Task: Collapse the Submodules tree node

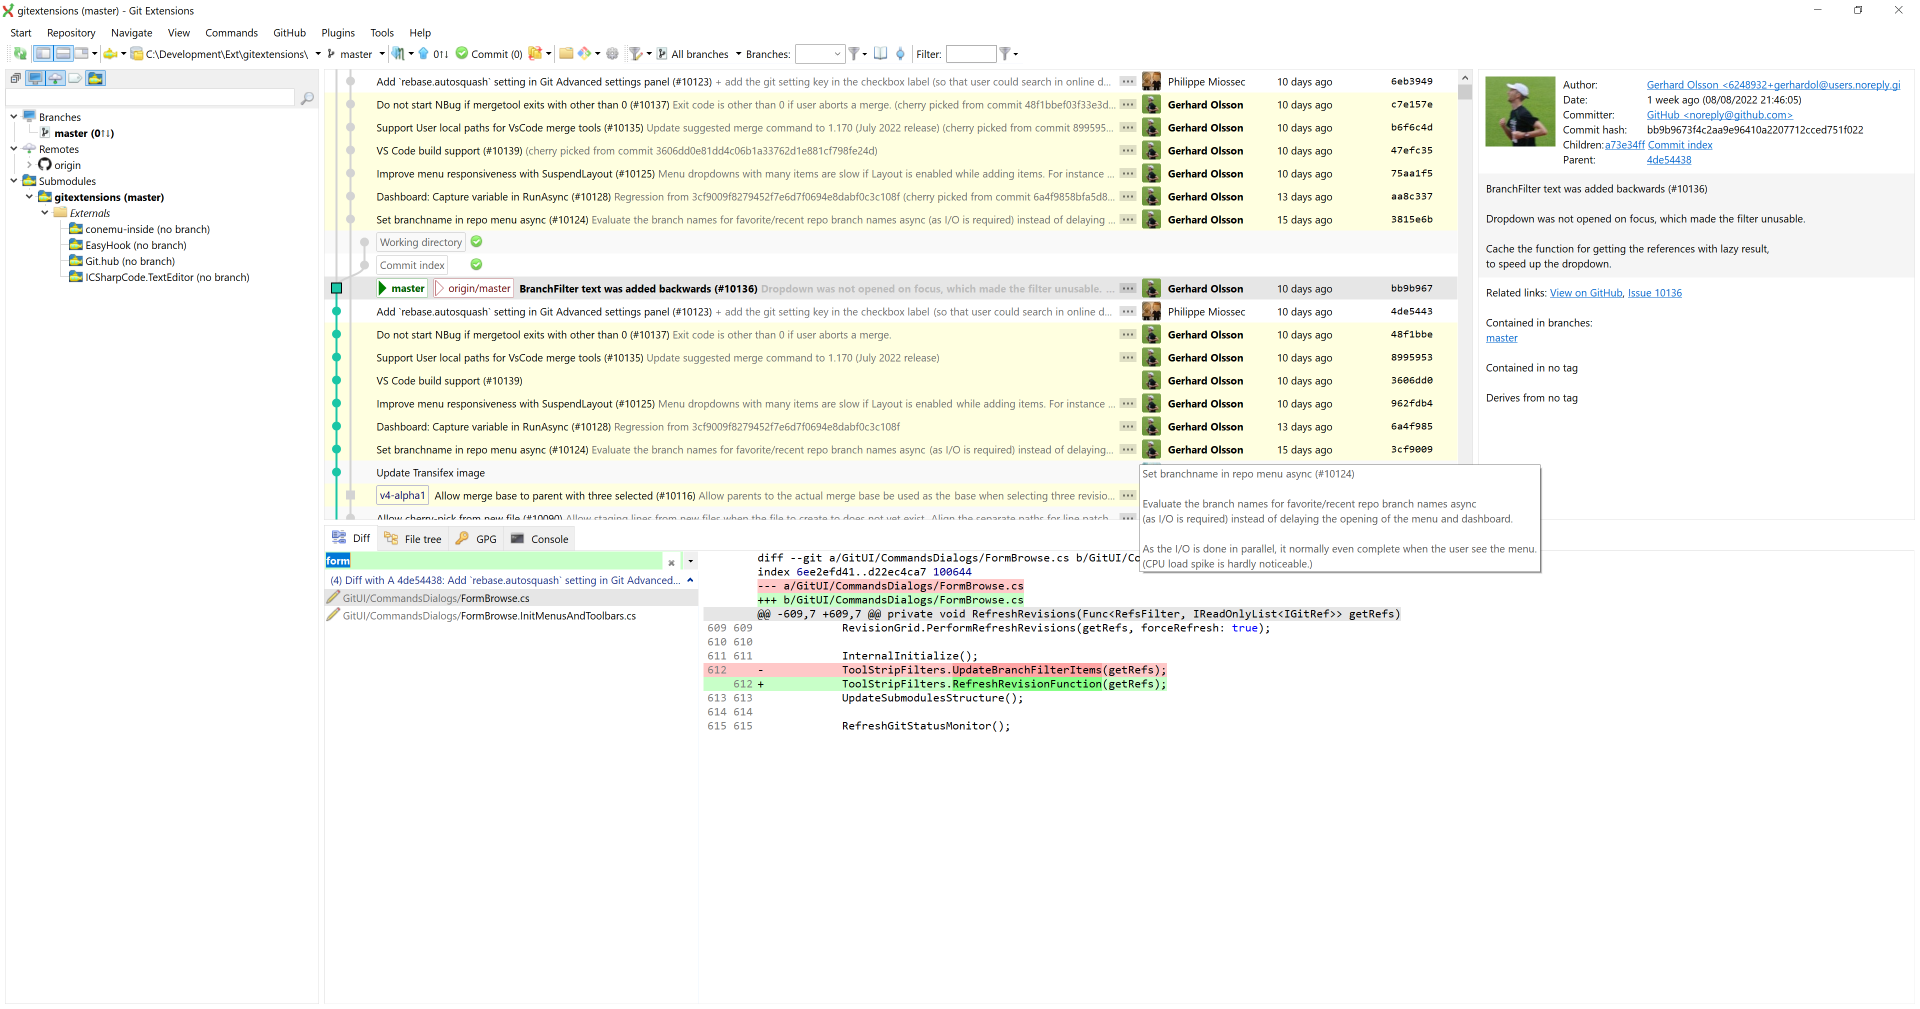Action: pos(13,181)
